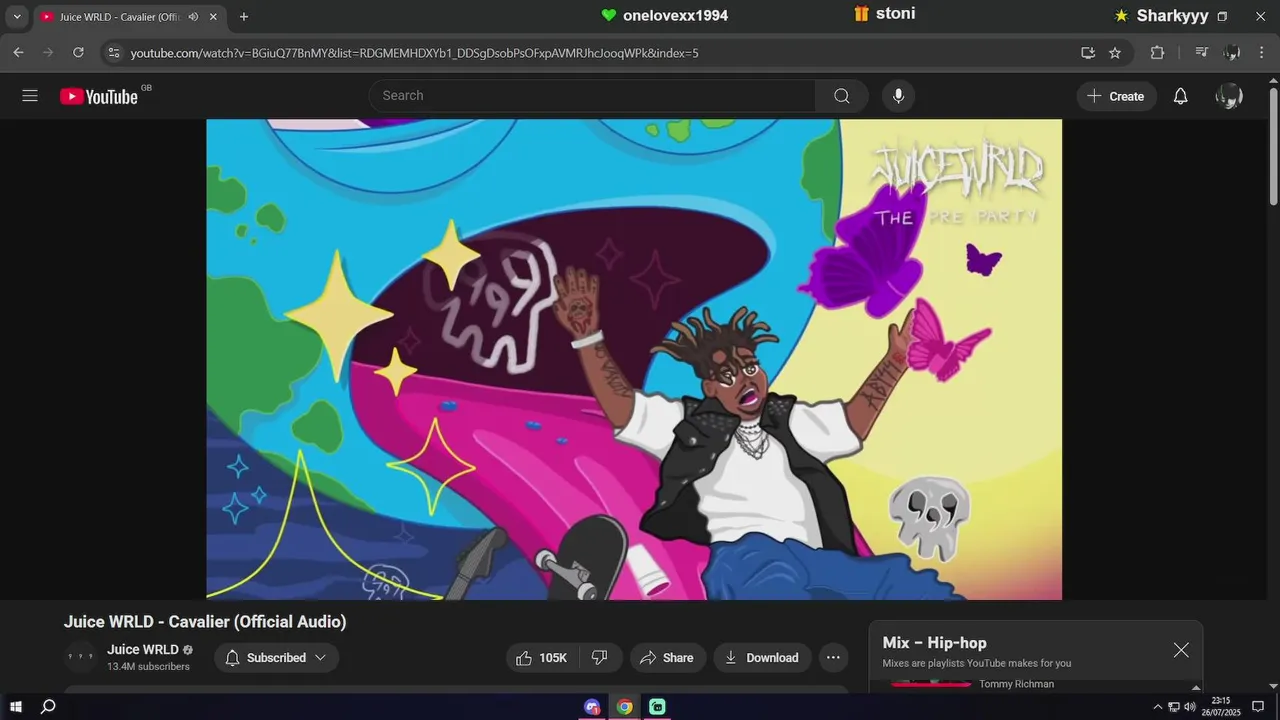Open Chrome profile avatar
The width and height of the screenshot is (1280, 720).
[1232, 53]
